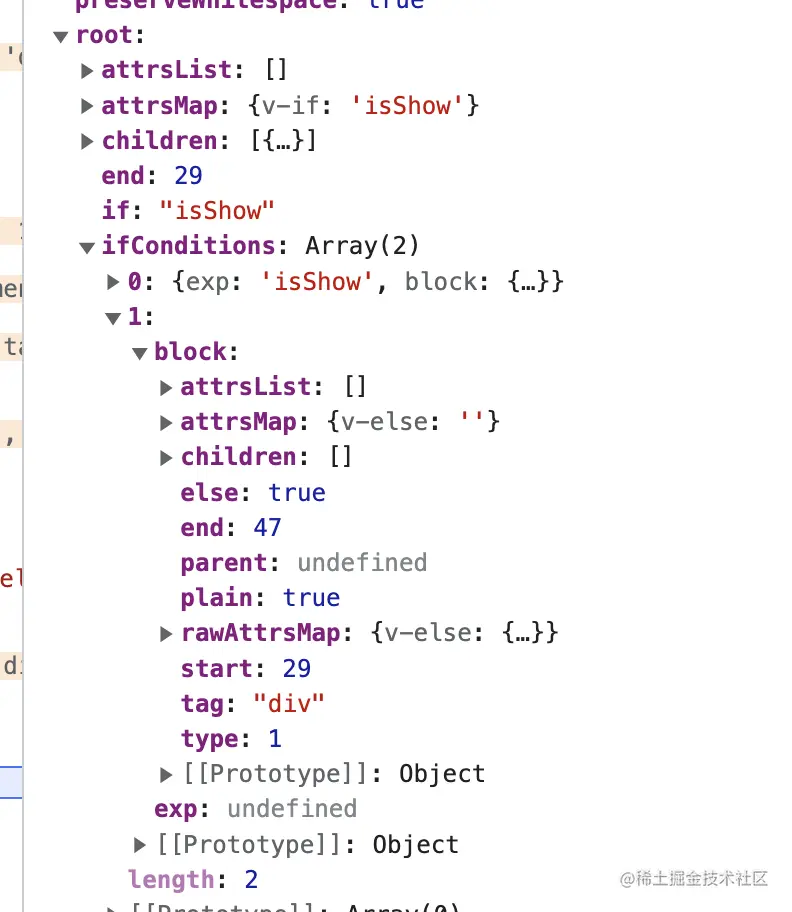
Task: Select the 'if: "isShow"' row
Action: pos(188,211)
